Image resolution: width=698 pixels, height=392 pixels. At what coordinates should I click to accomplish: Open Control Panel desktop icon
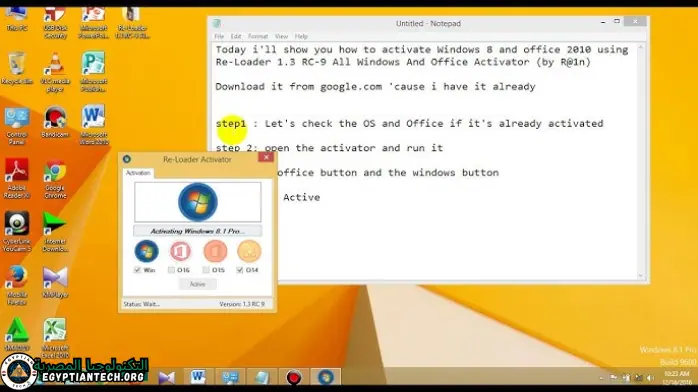17,125
